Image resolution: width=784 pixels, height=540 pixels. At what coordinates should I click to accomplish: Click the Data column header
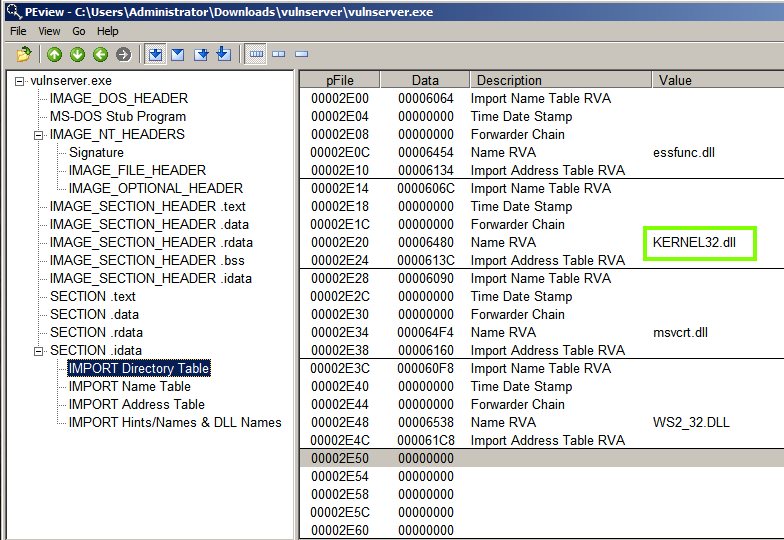425,80
